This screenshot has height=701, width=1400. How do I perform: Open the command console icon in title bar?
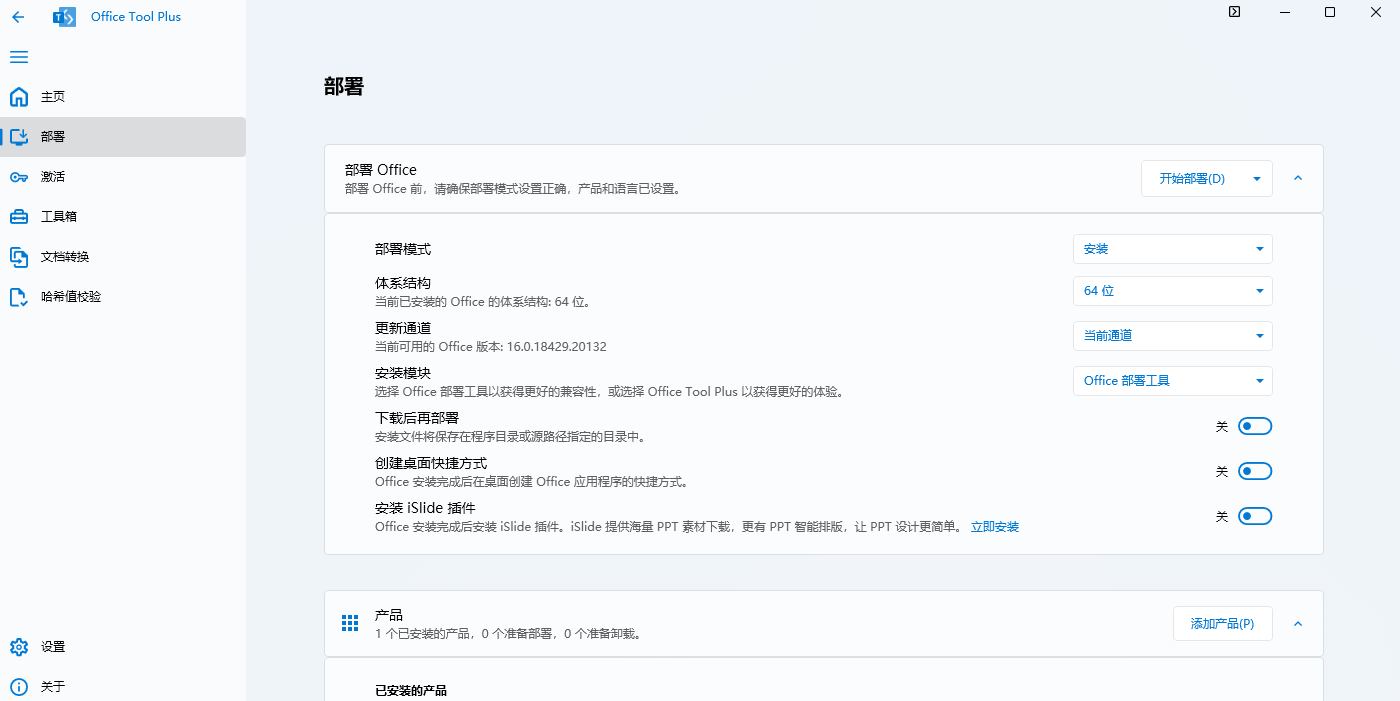pyautogui.click(x=1234, y=12)
